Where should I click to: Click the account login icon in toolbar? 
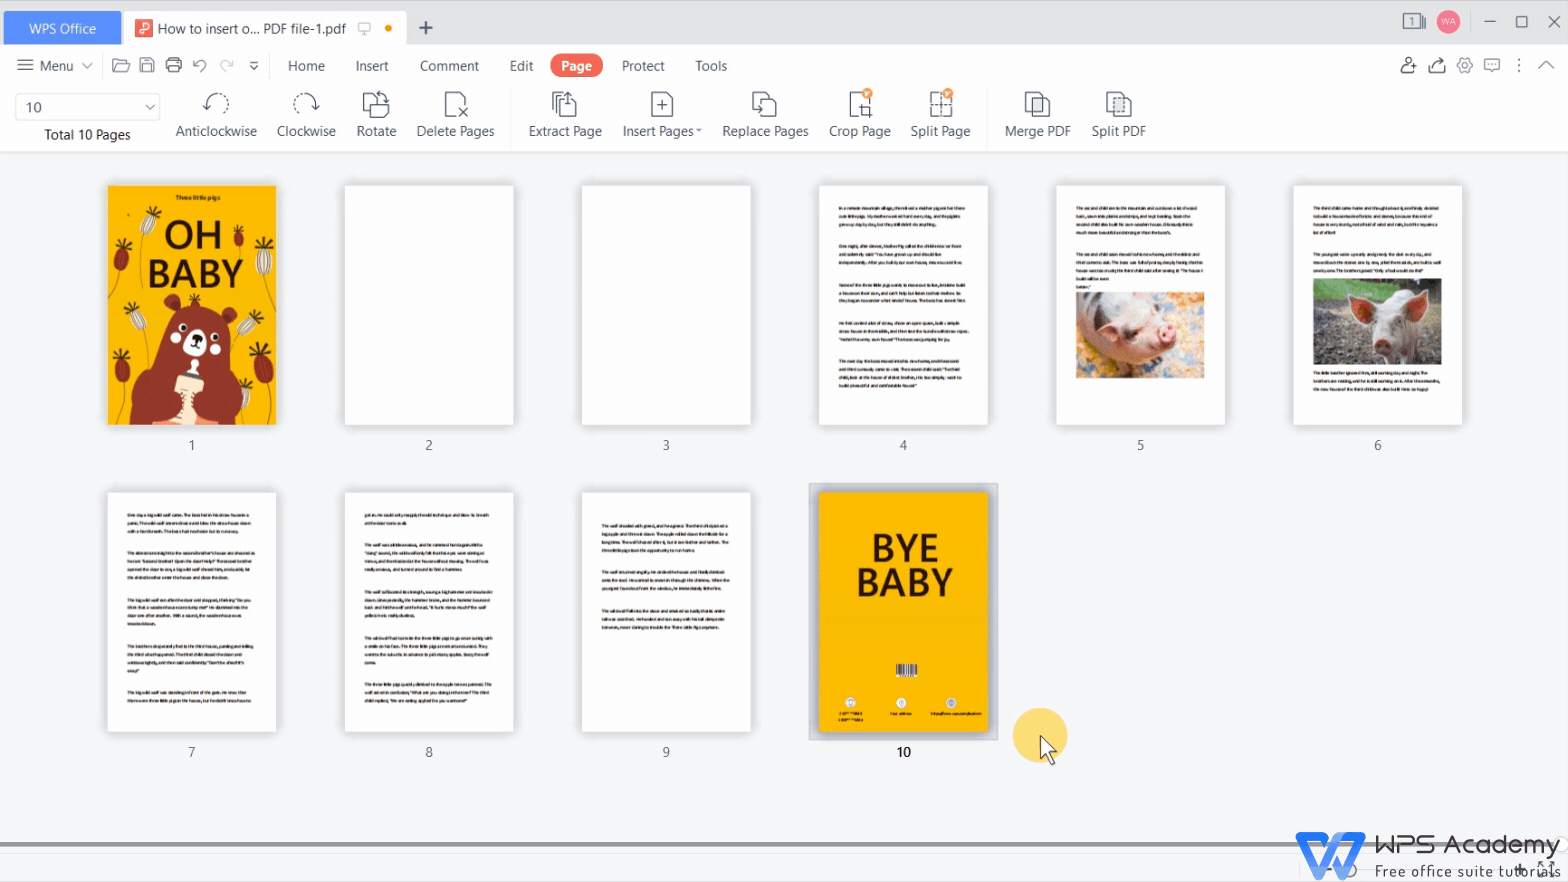pyautogui.click(x=1408, y=65)
